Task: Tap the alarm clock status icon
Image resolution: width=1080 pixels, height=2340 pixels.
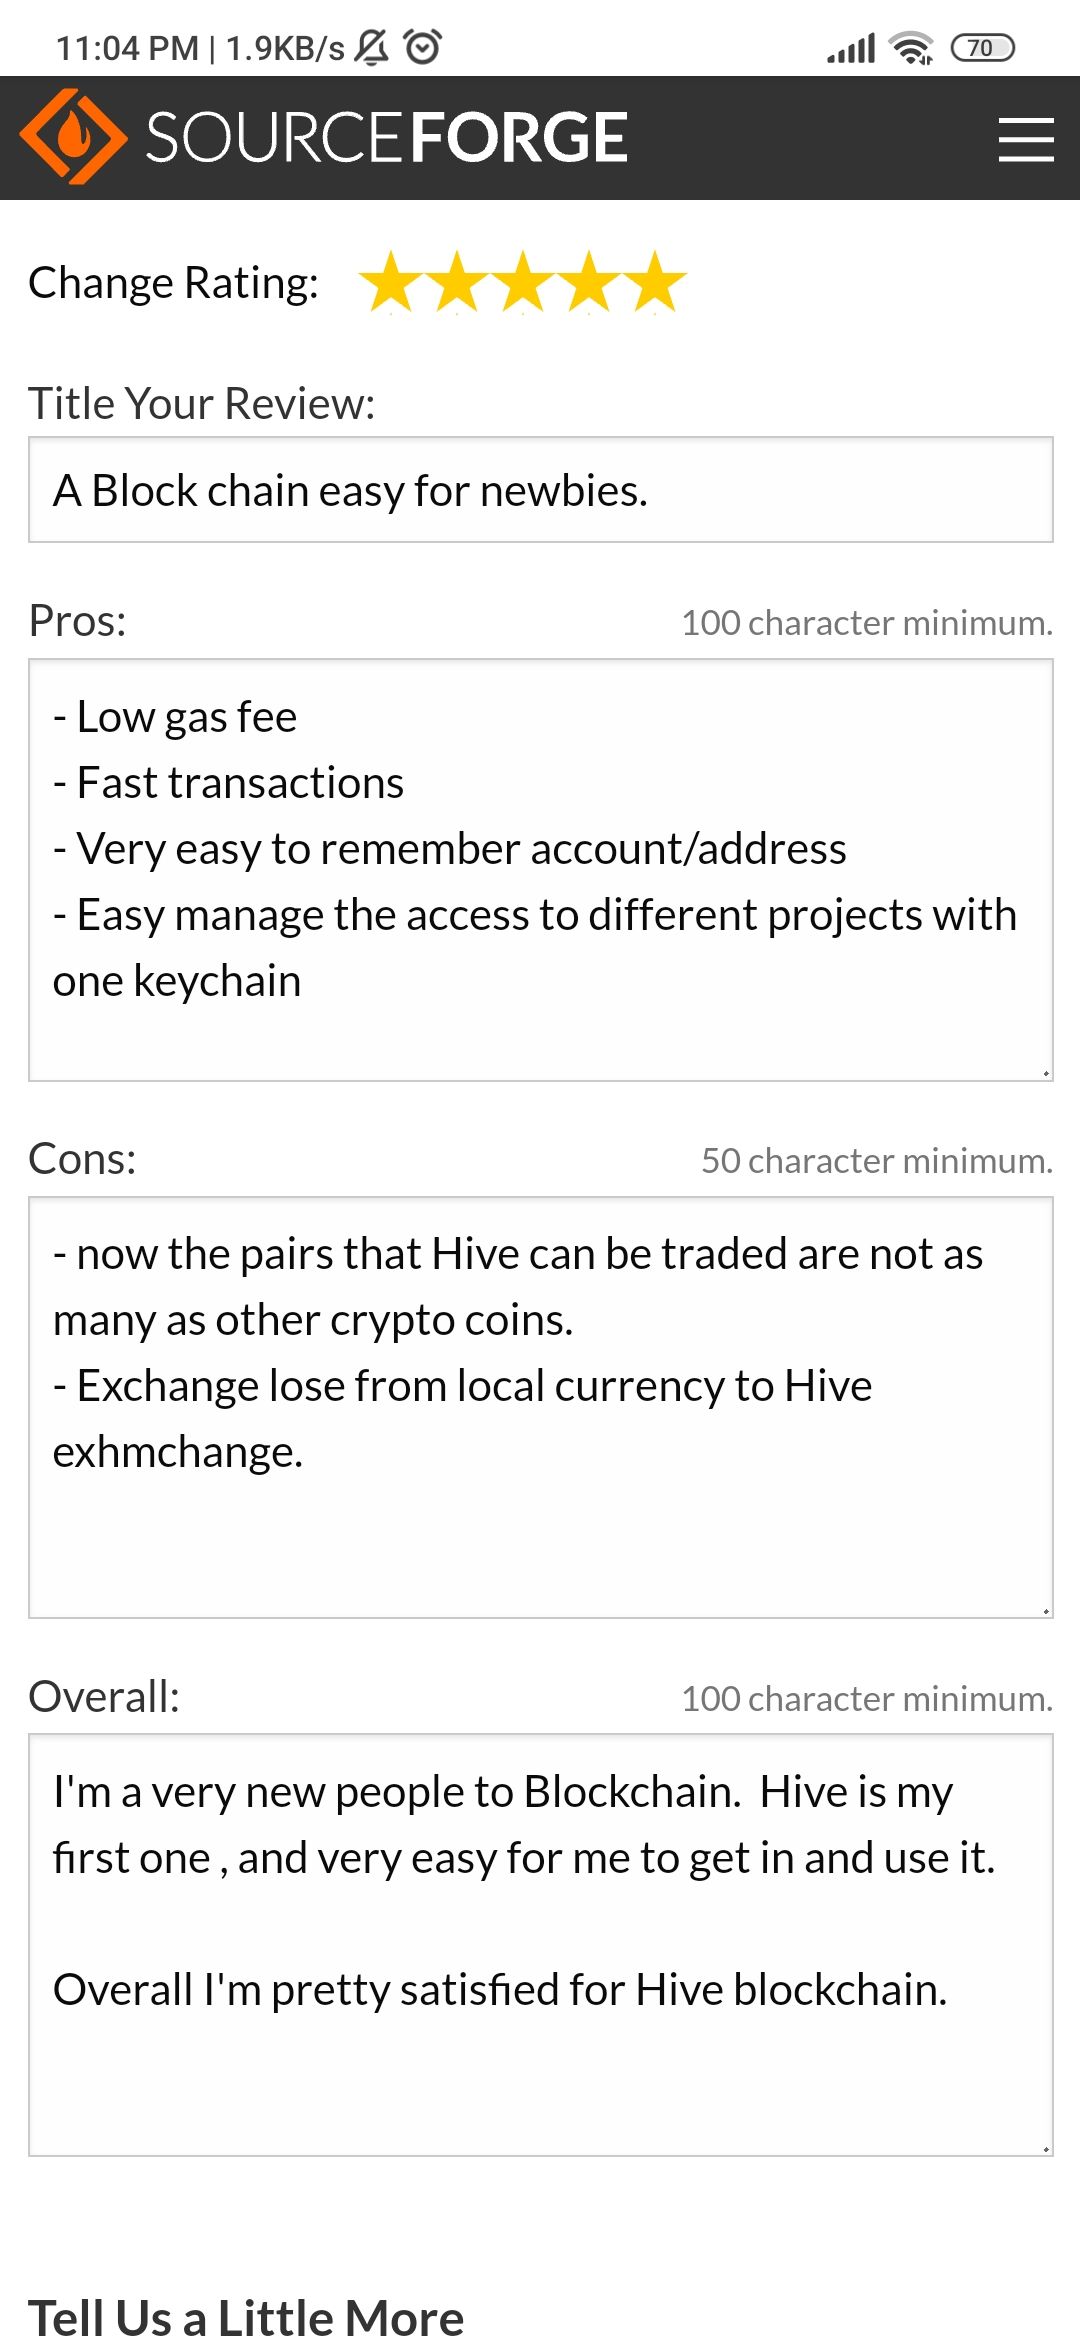Action: click(x=422, y=47)
